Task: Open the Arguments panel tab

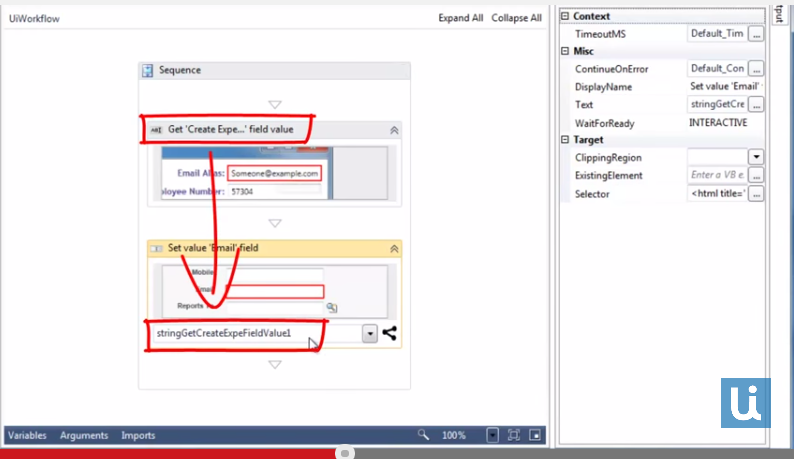Action: pyautogui.click(x=84, y=436)
